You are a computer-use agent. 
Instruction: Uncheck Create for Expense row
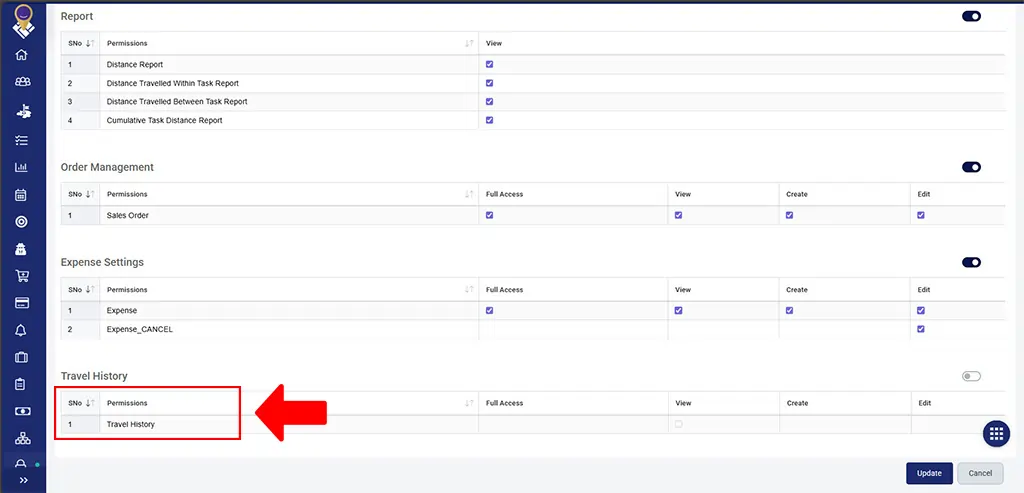click(x=790, y=310)
